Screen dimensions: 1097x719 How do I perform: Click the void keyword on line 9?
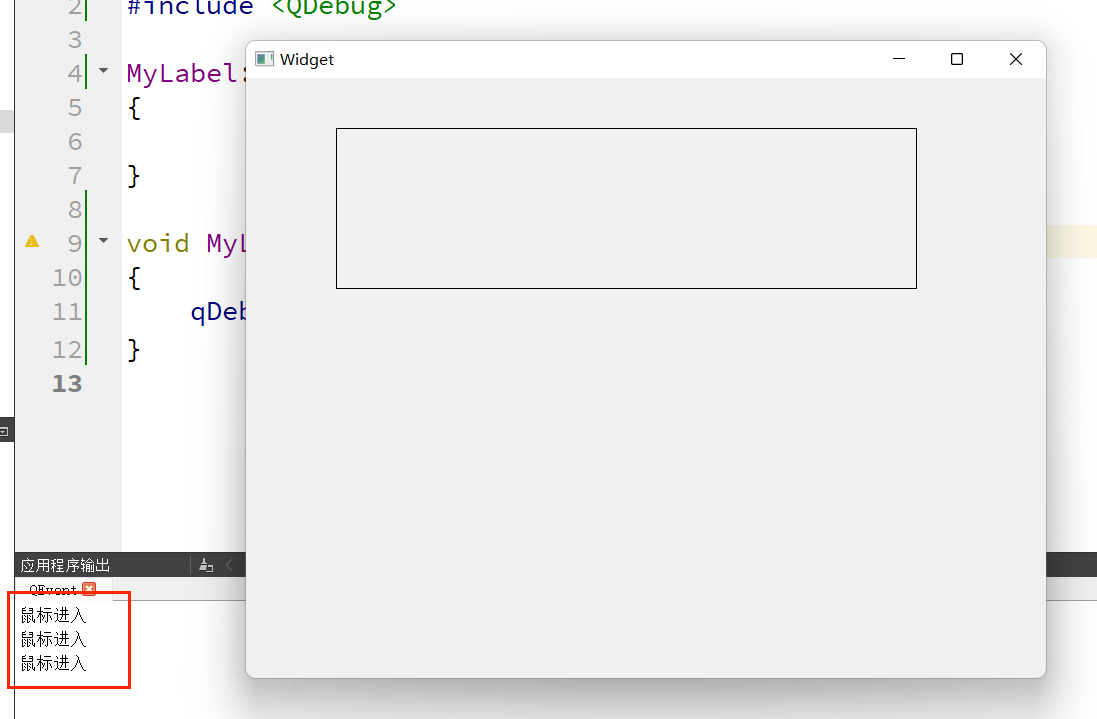tap(158, 243)
